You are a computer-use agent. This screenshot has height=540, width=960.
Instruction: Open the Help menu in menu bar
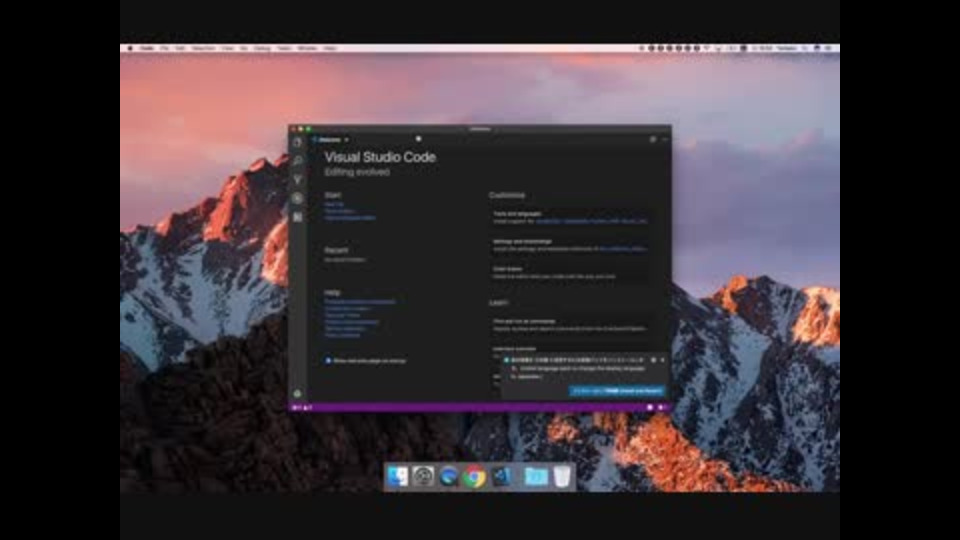[330, 48]
